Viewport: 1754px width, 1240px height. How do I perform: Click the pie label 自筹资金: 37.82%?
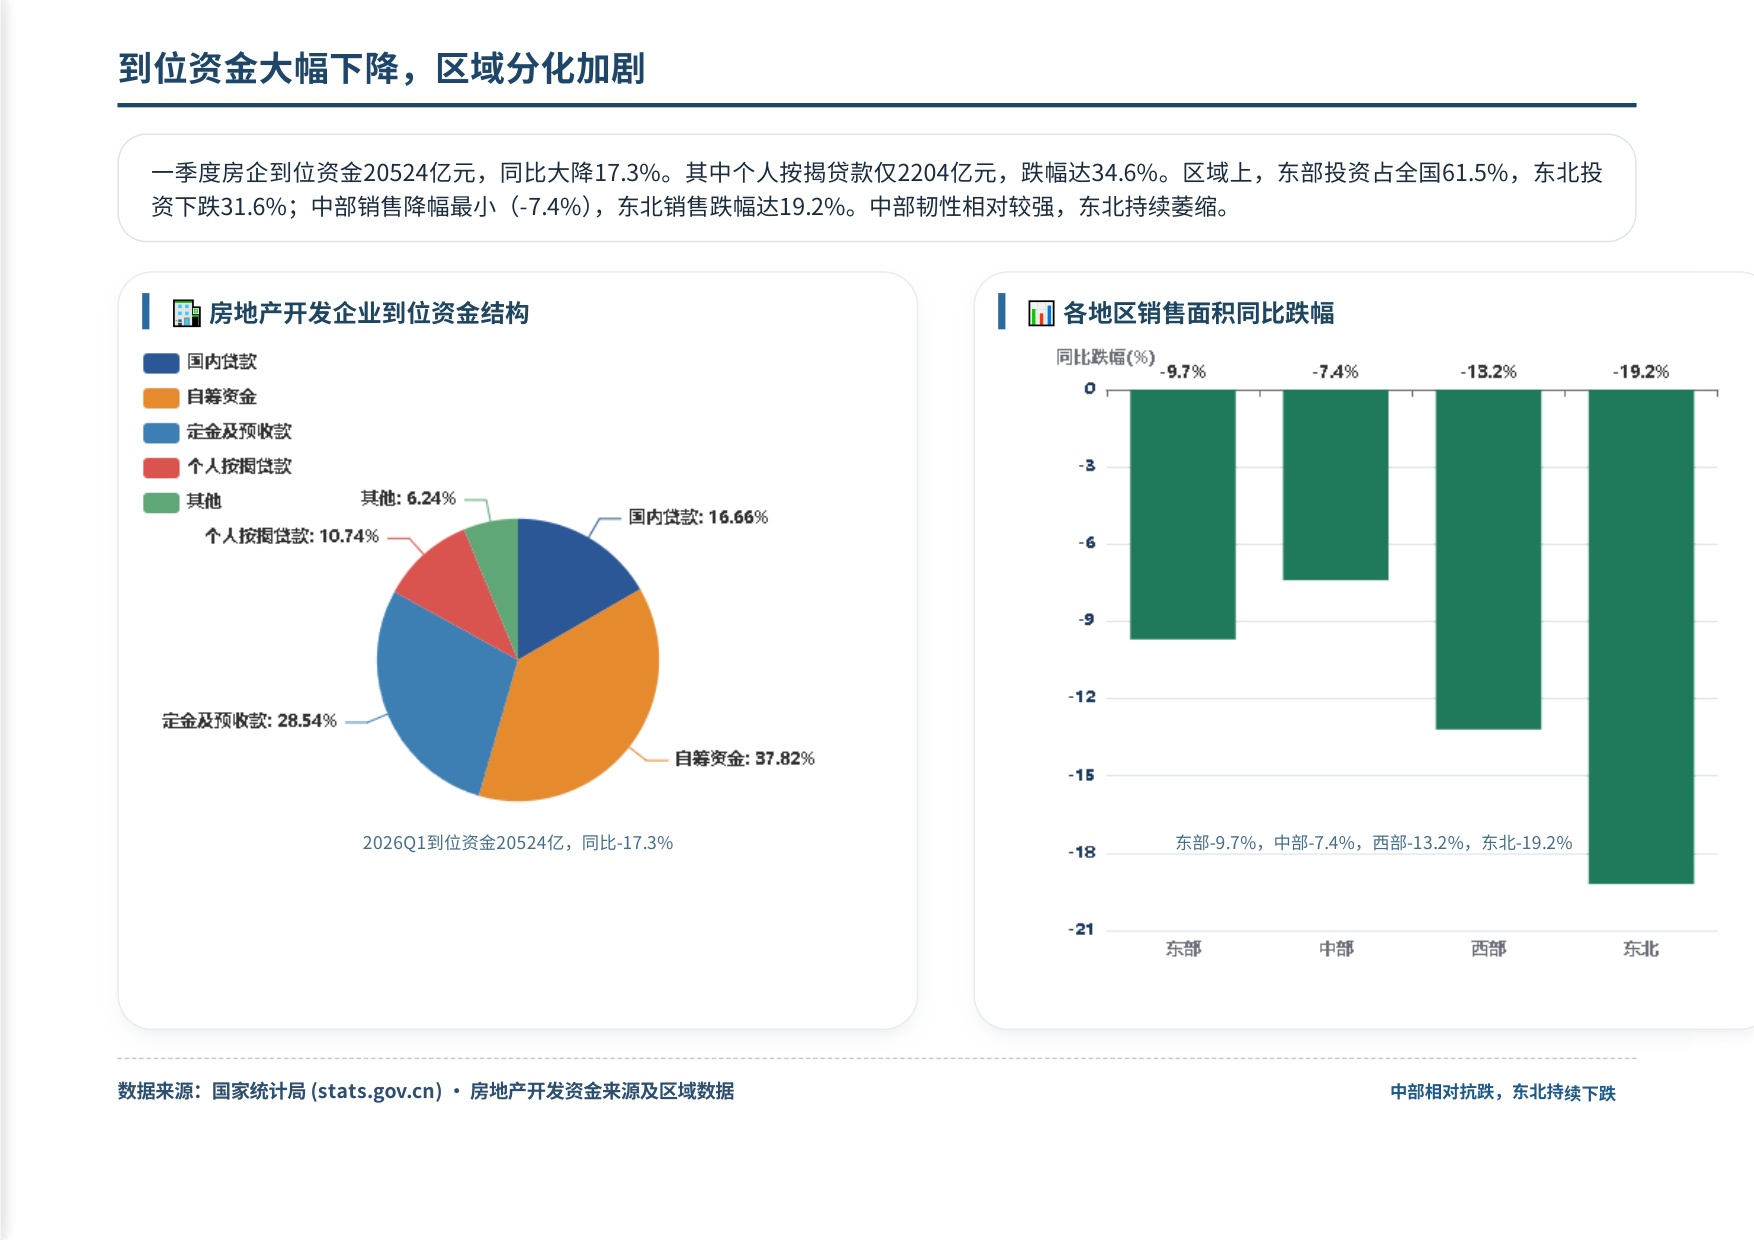pyautogui.click(x=744, y=758)
